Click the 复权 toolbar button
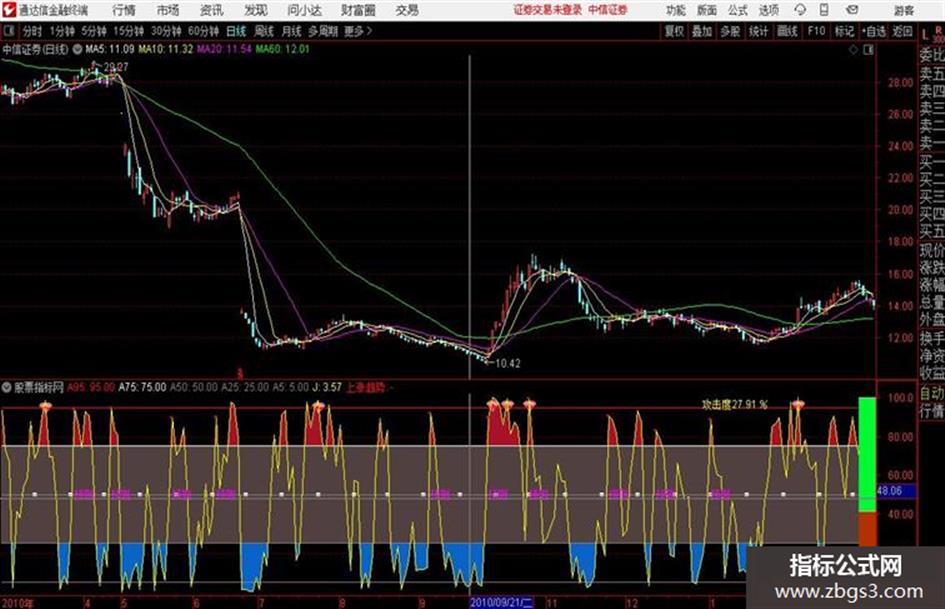 coord(674,31)
